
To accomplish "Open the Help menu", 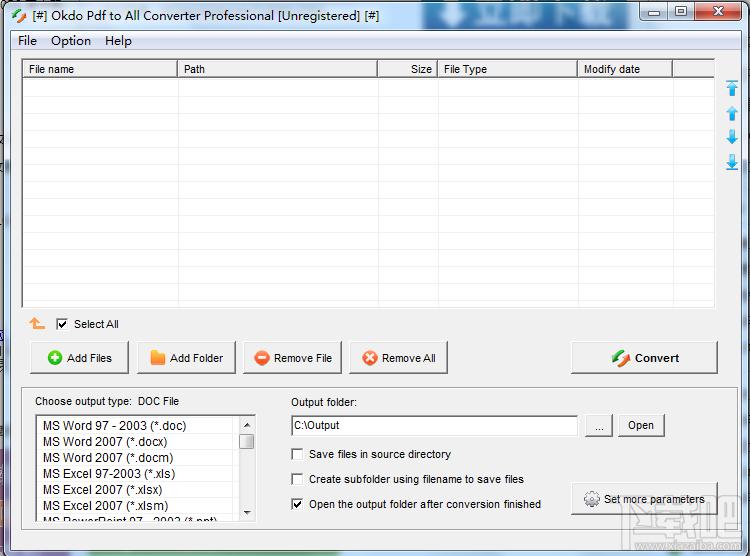I will click(x=118, y=41).
